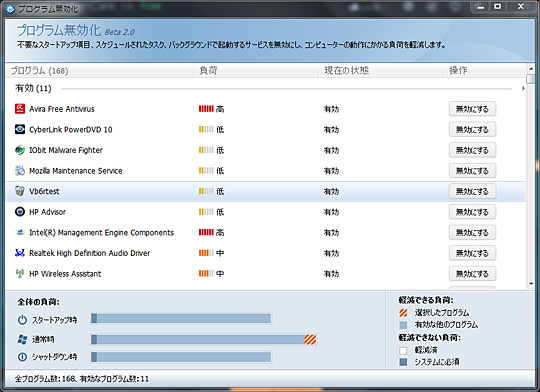Disable Intel Management Engine Components
Image resolution: width=540 pixels, height=392 pixels.
pyautogui.click(x=472, y=233)
